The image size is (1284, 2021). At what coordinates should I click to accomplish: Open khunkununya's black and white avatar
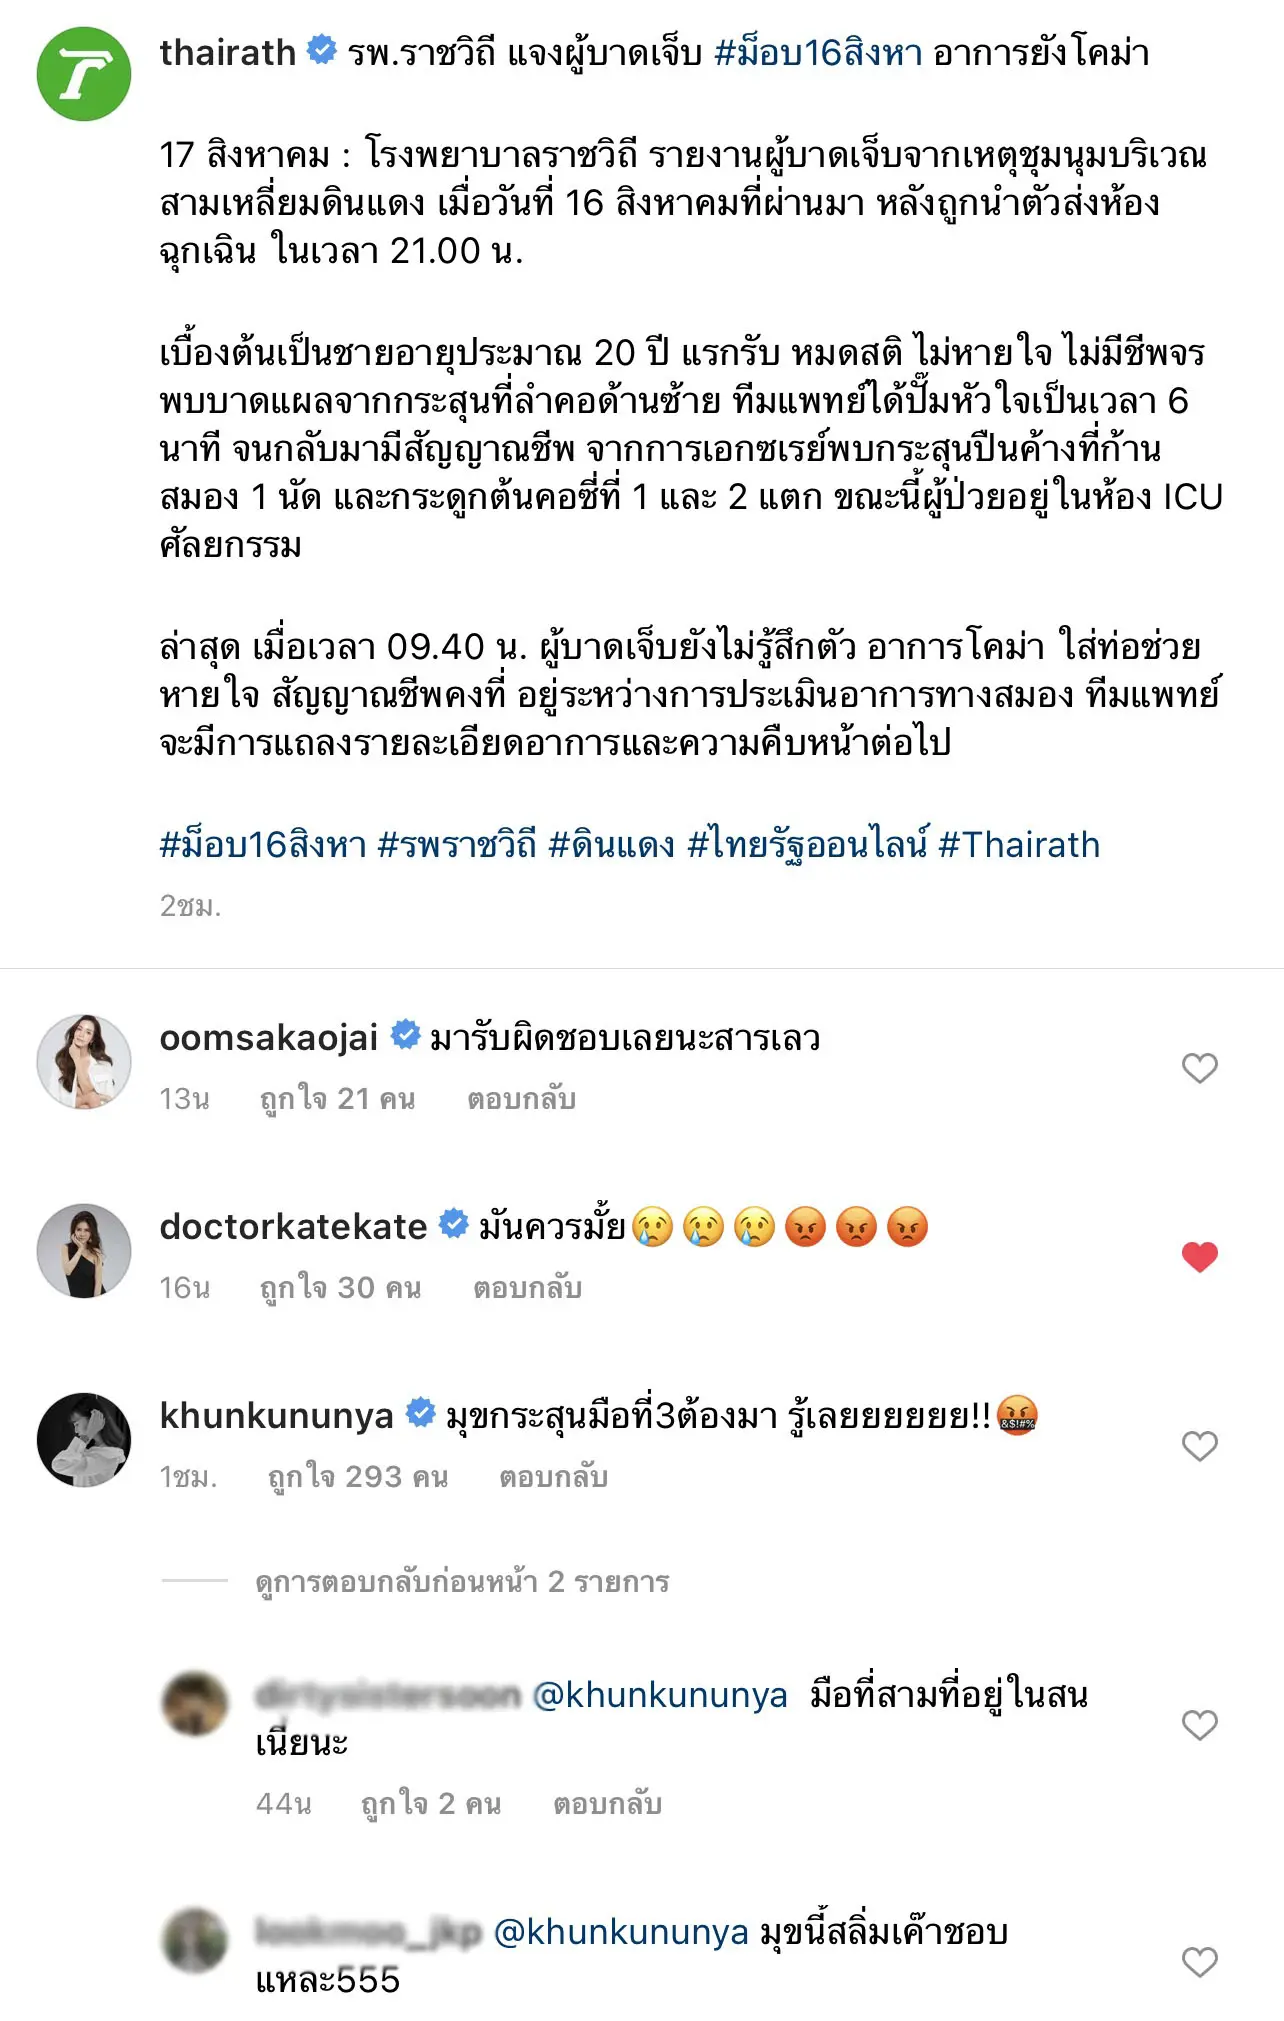point(84,1440)
